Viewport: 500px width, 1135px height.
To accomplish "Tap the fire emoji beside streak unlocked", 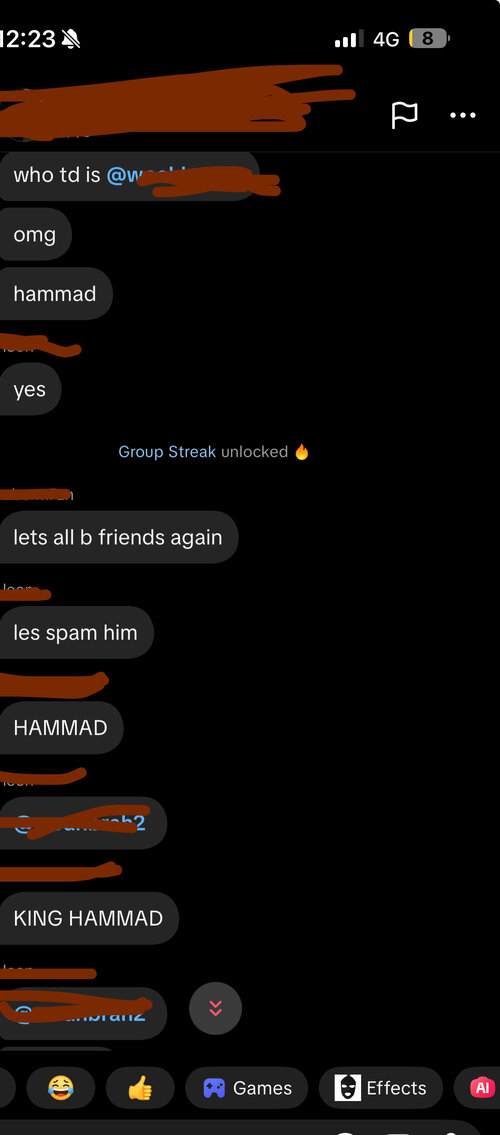I will [302, 452].
